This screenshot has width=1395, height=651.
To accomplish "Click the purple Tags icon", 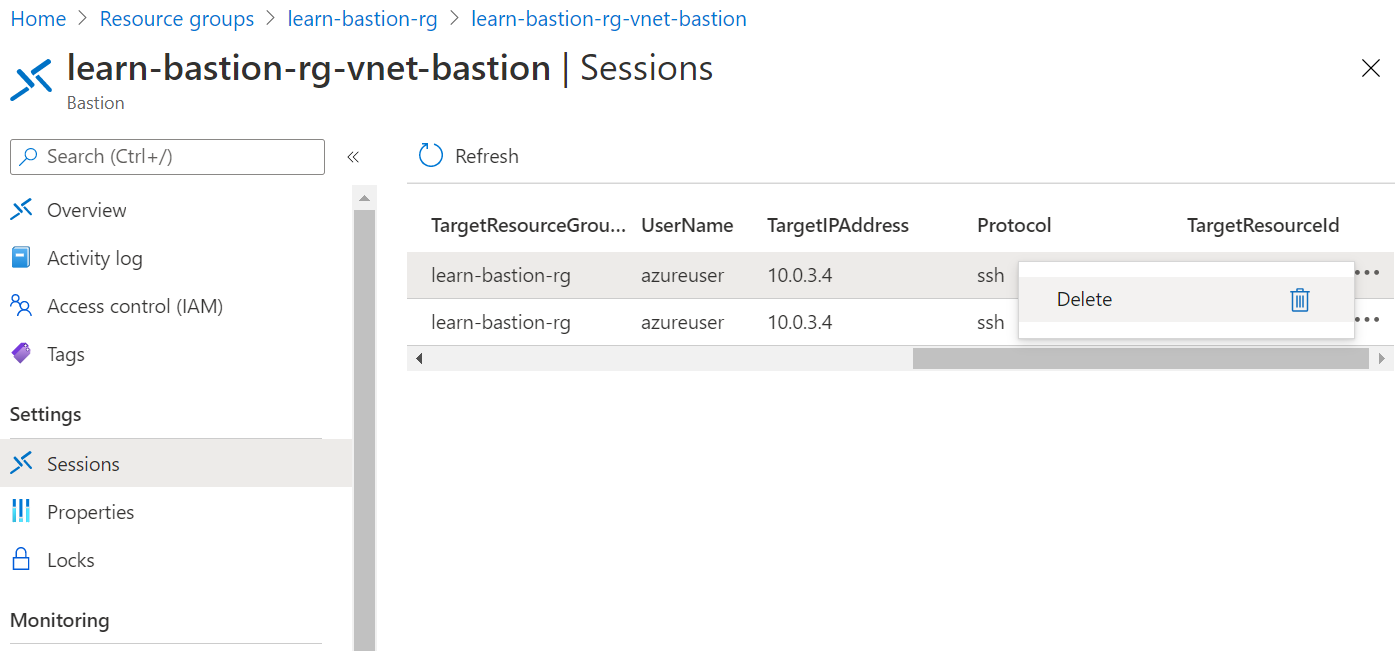I will (x=21, y=354).
